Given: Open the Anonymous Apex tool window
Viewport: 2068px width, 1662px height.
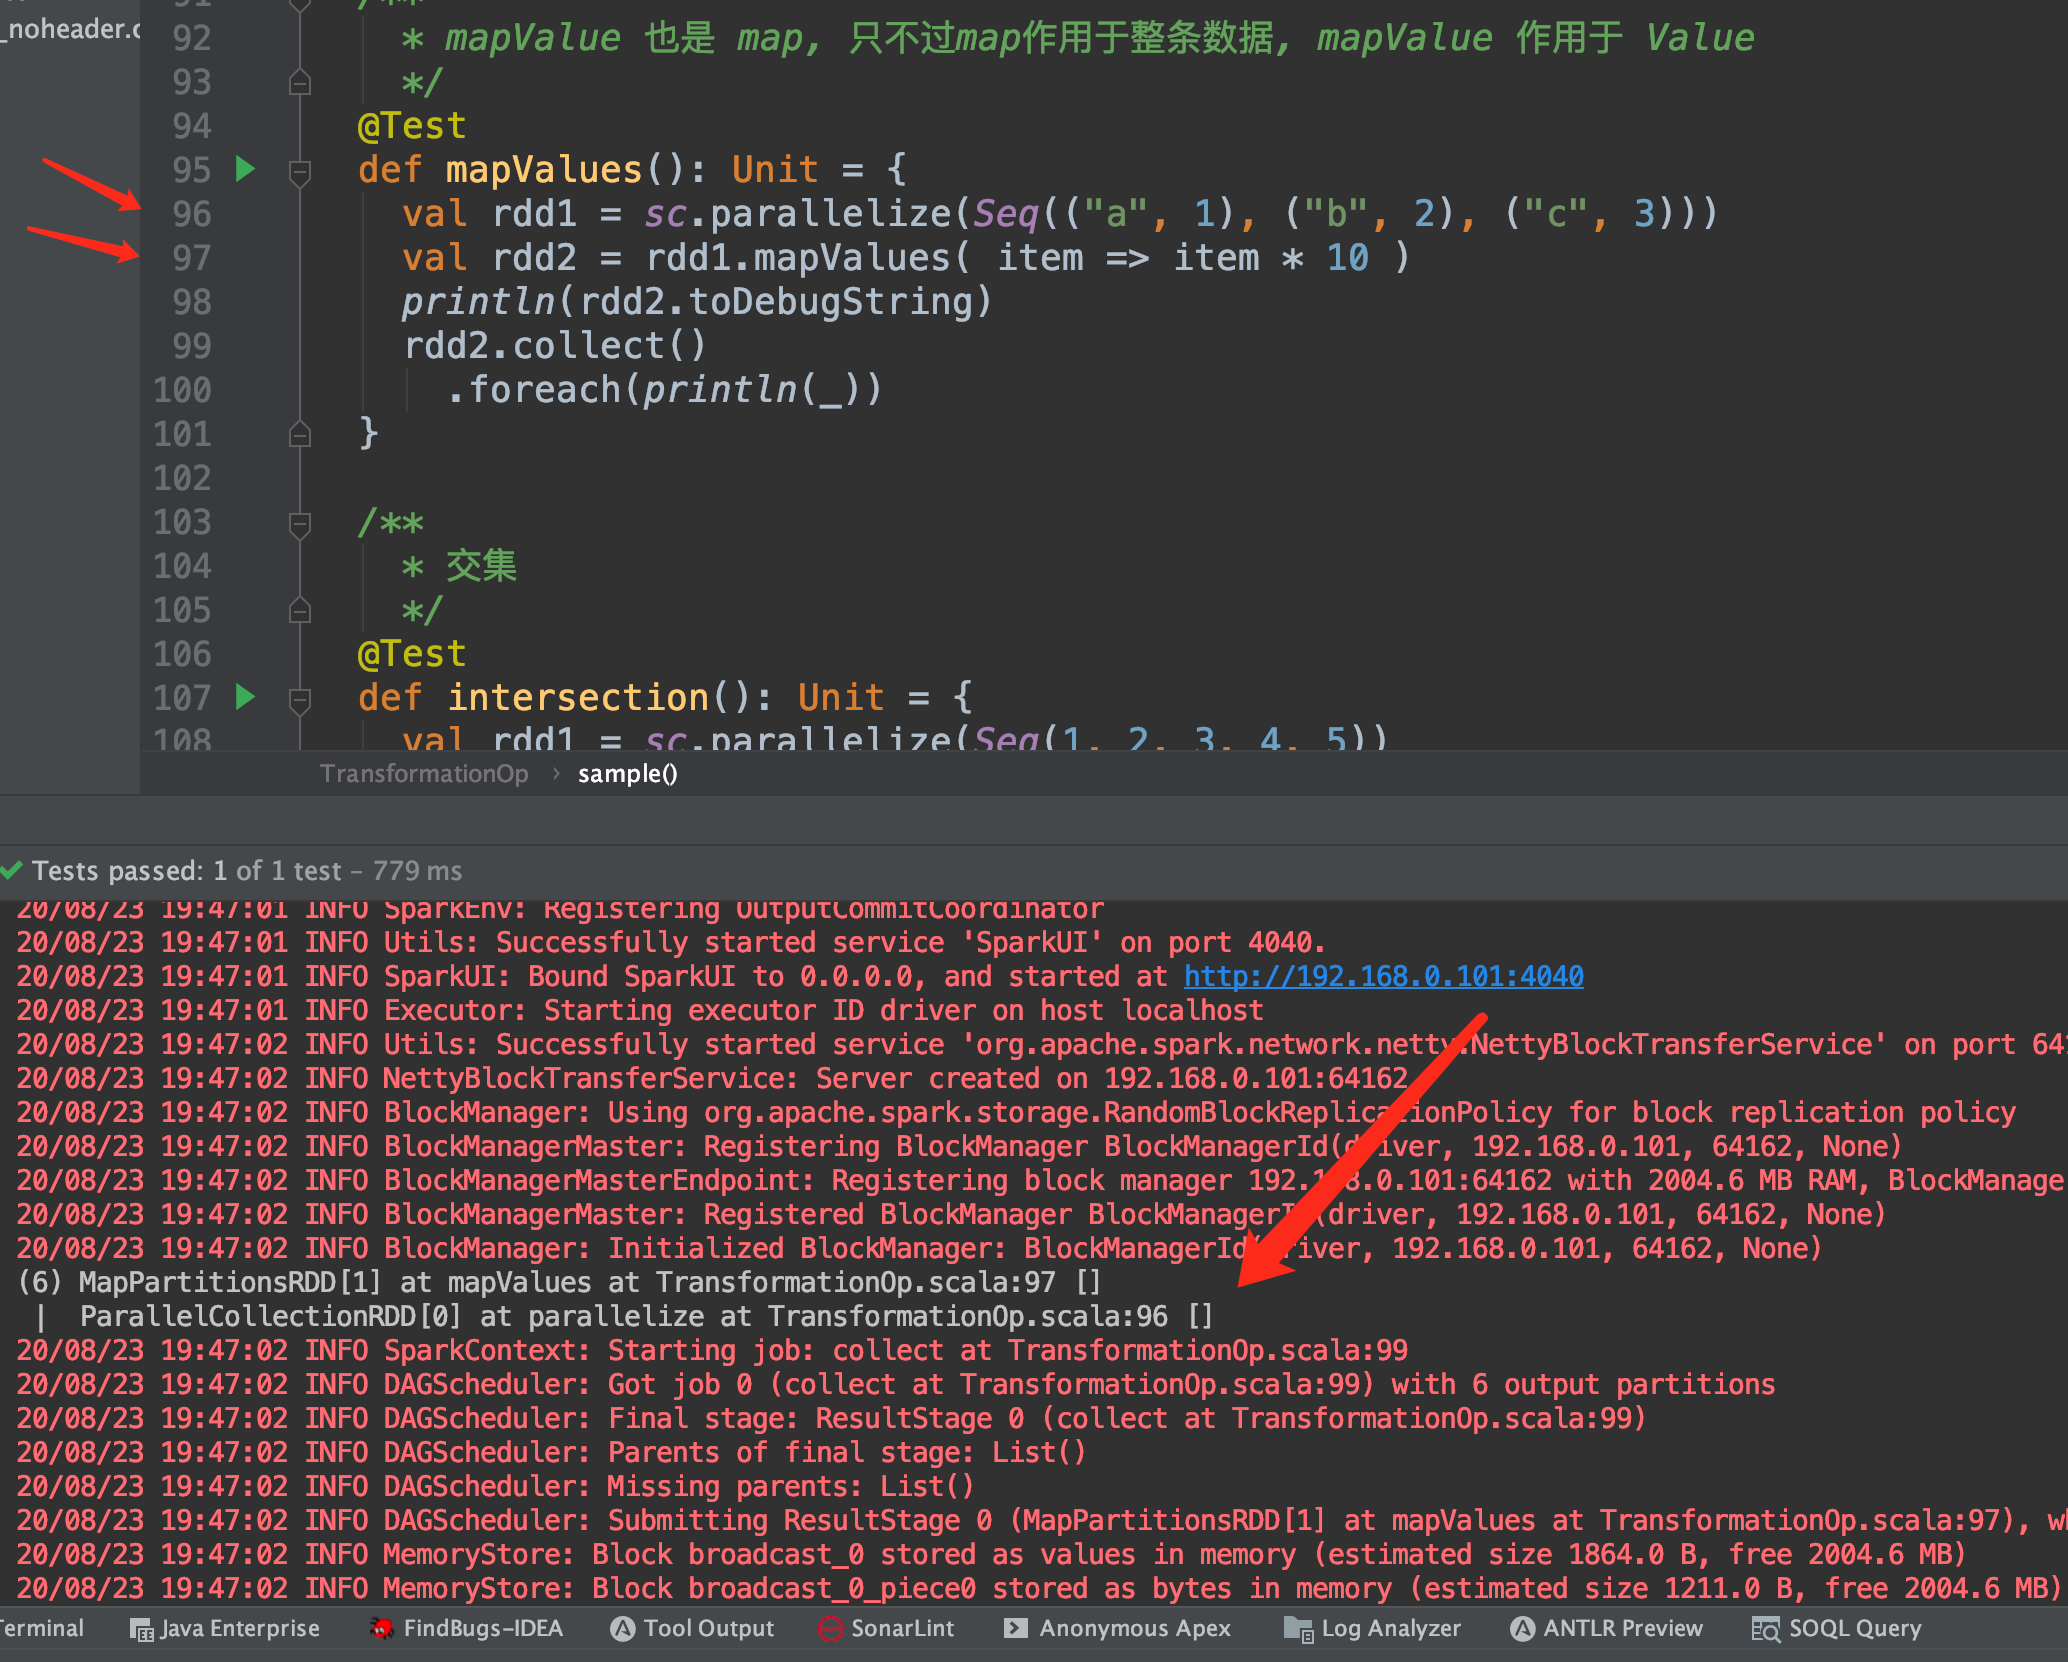Looking at the screenshot, I should point(1117,1629).
